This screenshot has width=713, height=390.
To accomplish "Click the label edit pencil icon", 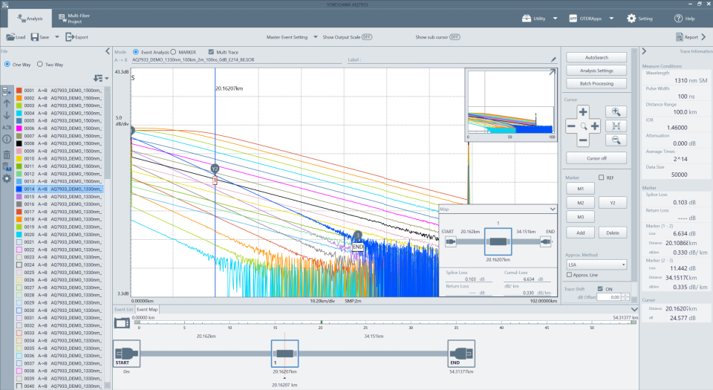I will tap(553, 60).
